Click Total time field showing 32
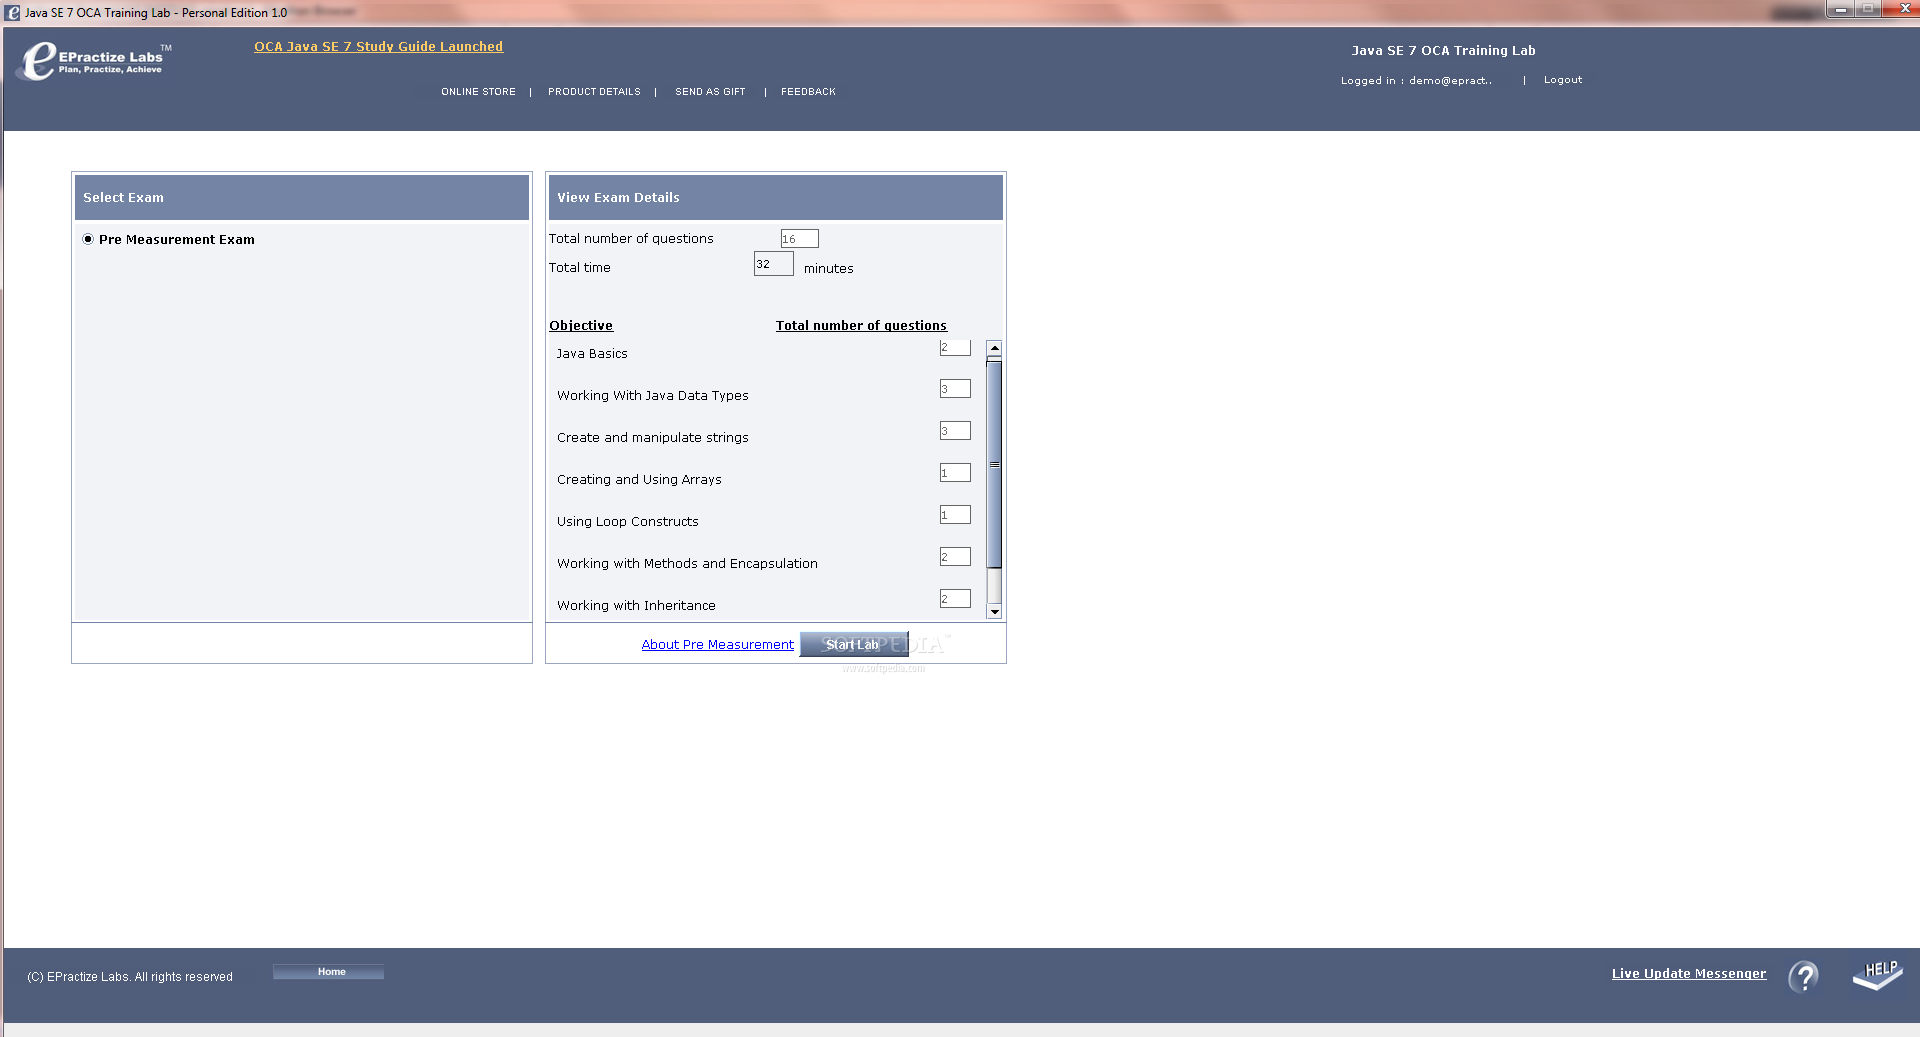 773,264
